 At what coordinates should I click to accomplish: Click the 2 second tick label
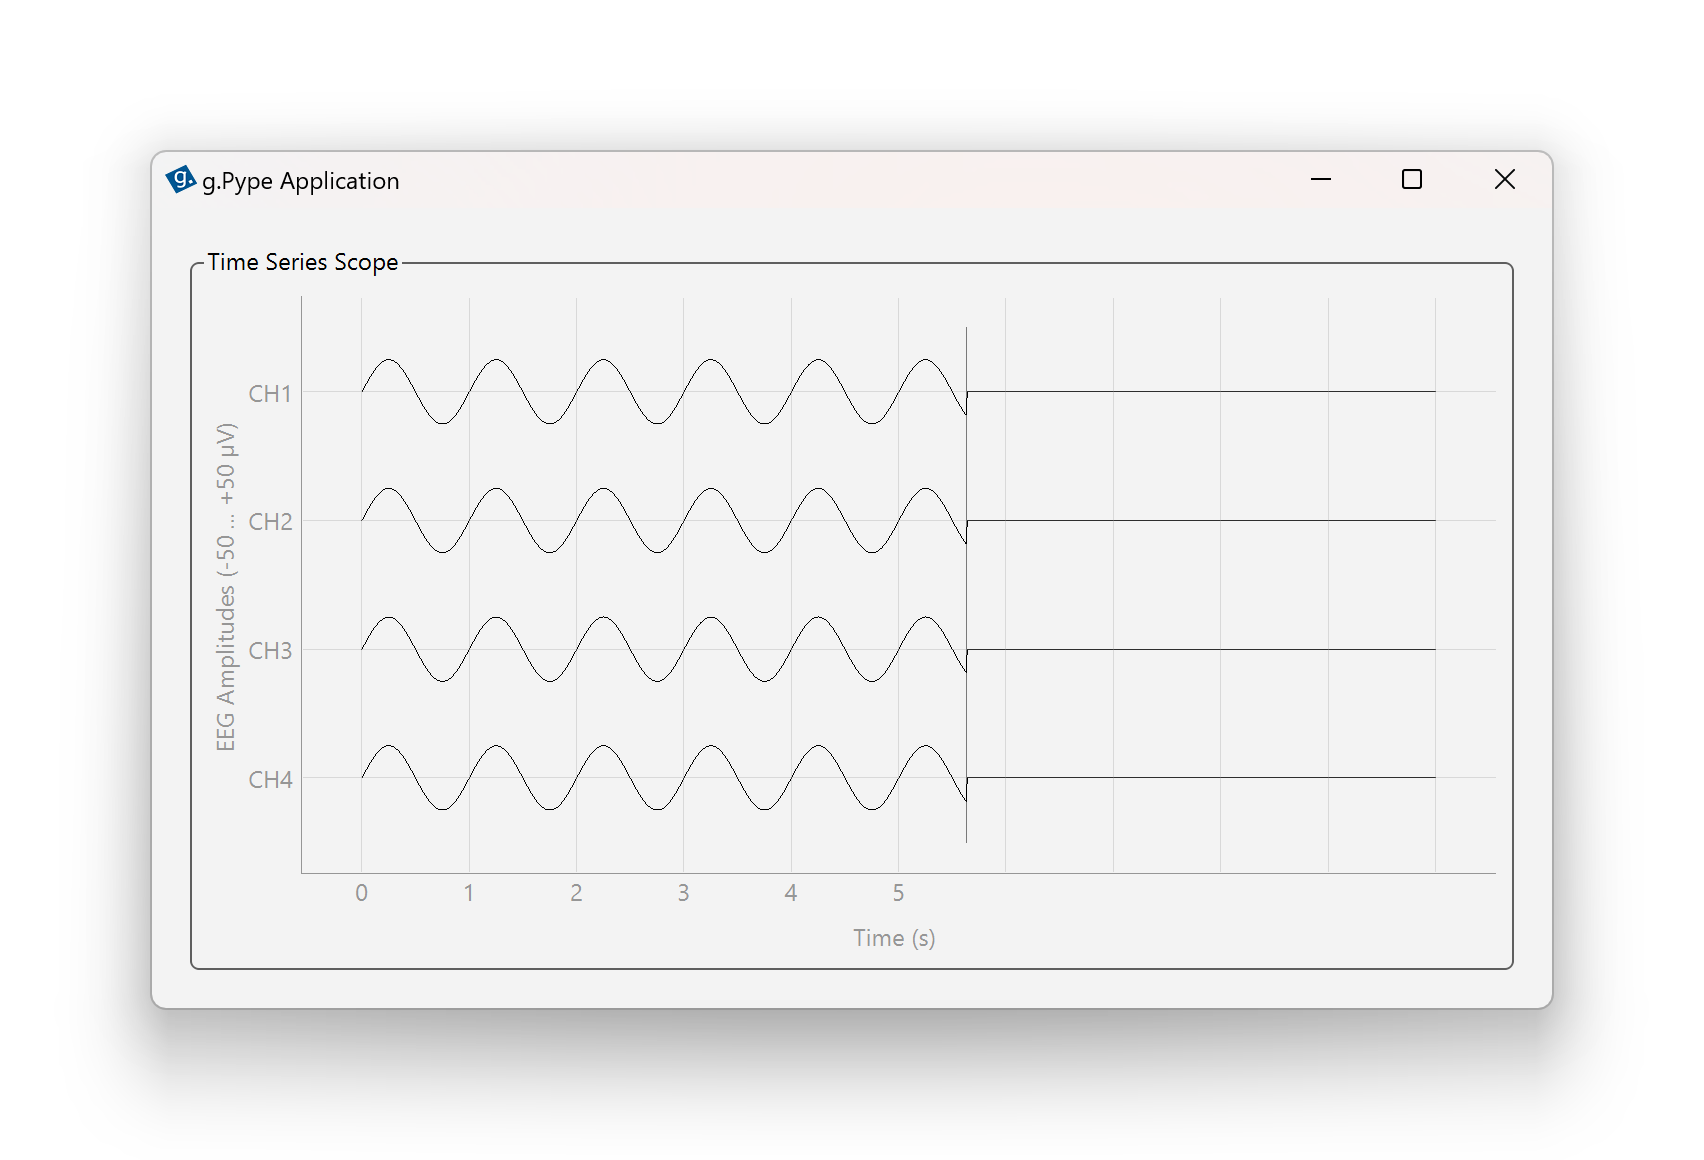(576, 893)
